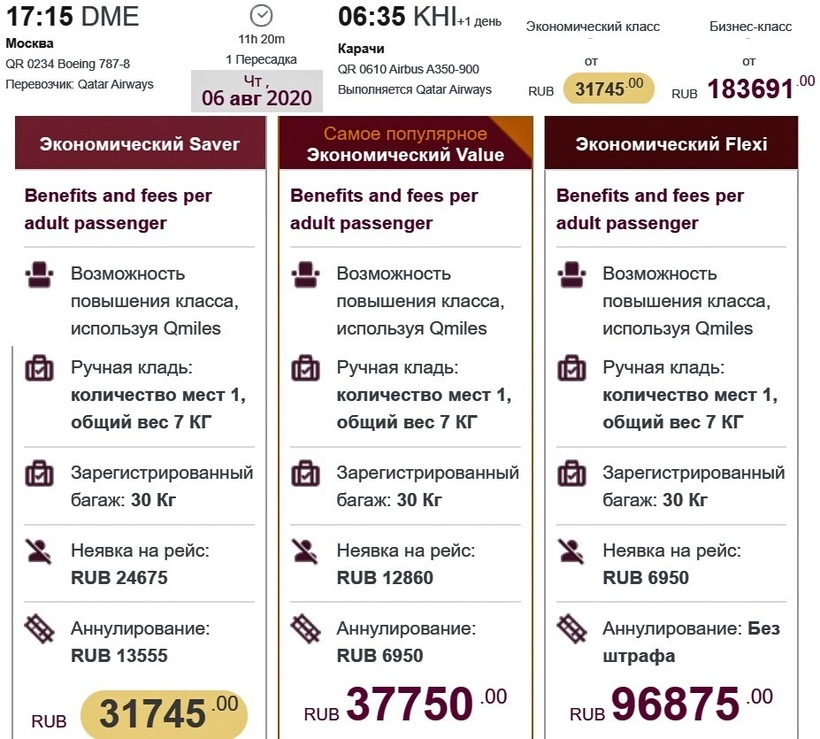This screenshot has height=739, width=820.
Task: Choose the Value fare price RUB 37750
Action: 410,704
